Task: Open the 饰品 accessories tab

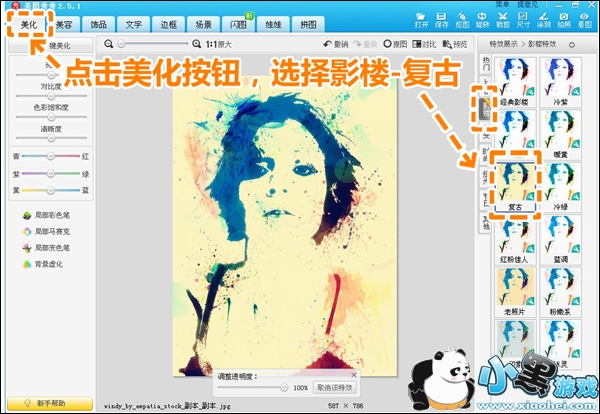Action: coord(99,25)
